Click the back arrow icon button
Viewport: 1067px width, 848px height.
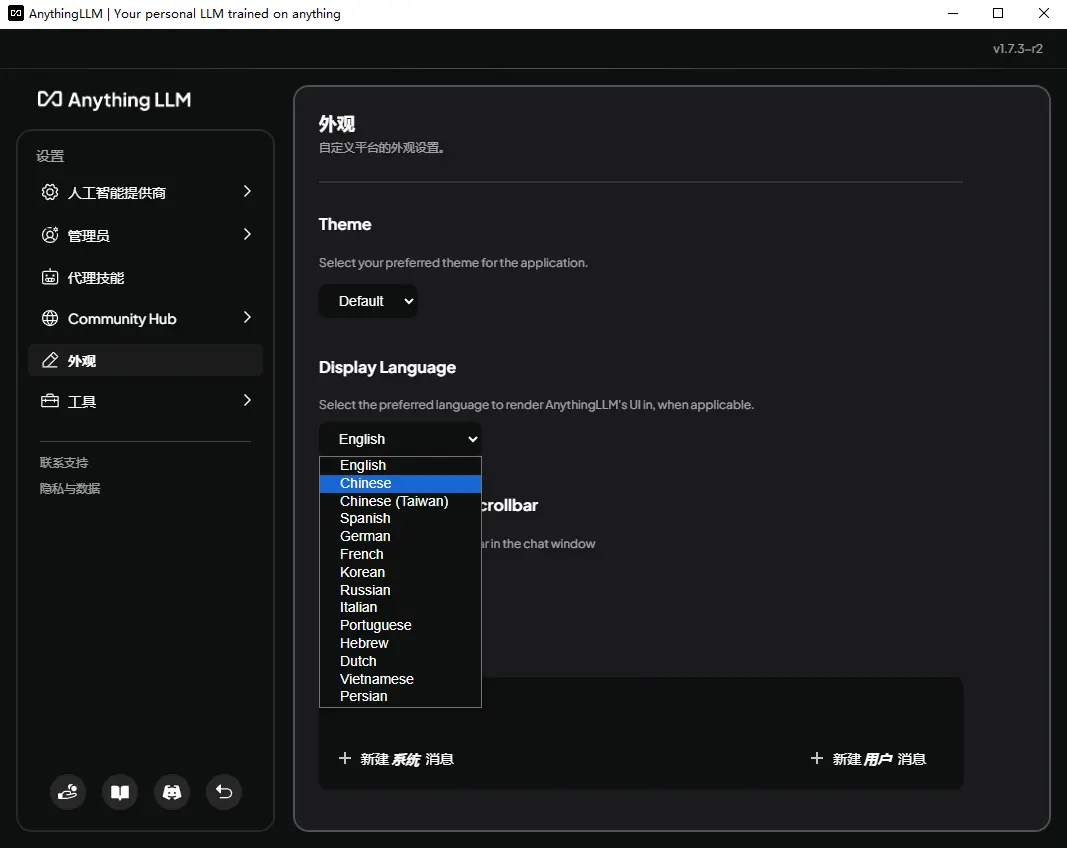point(224,792)
